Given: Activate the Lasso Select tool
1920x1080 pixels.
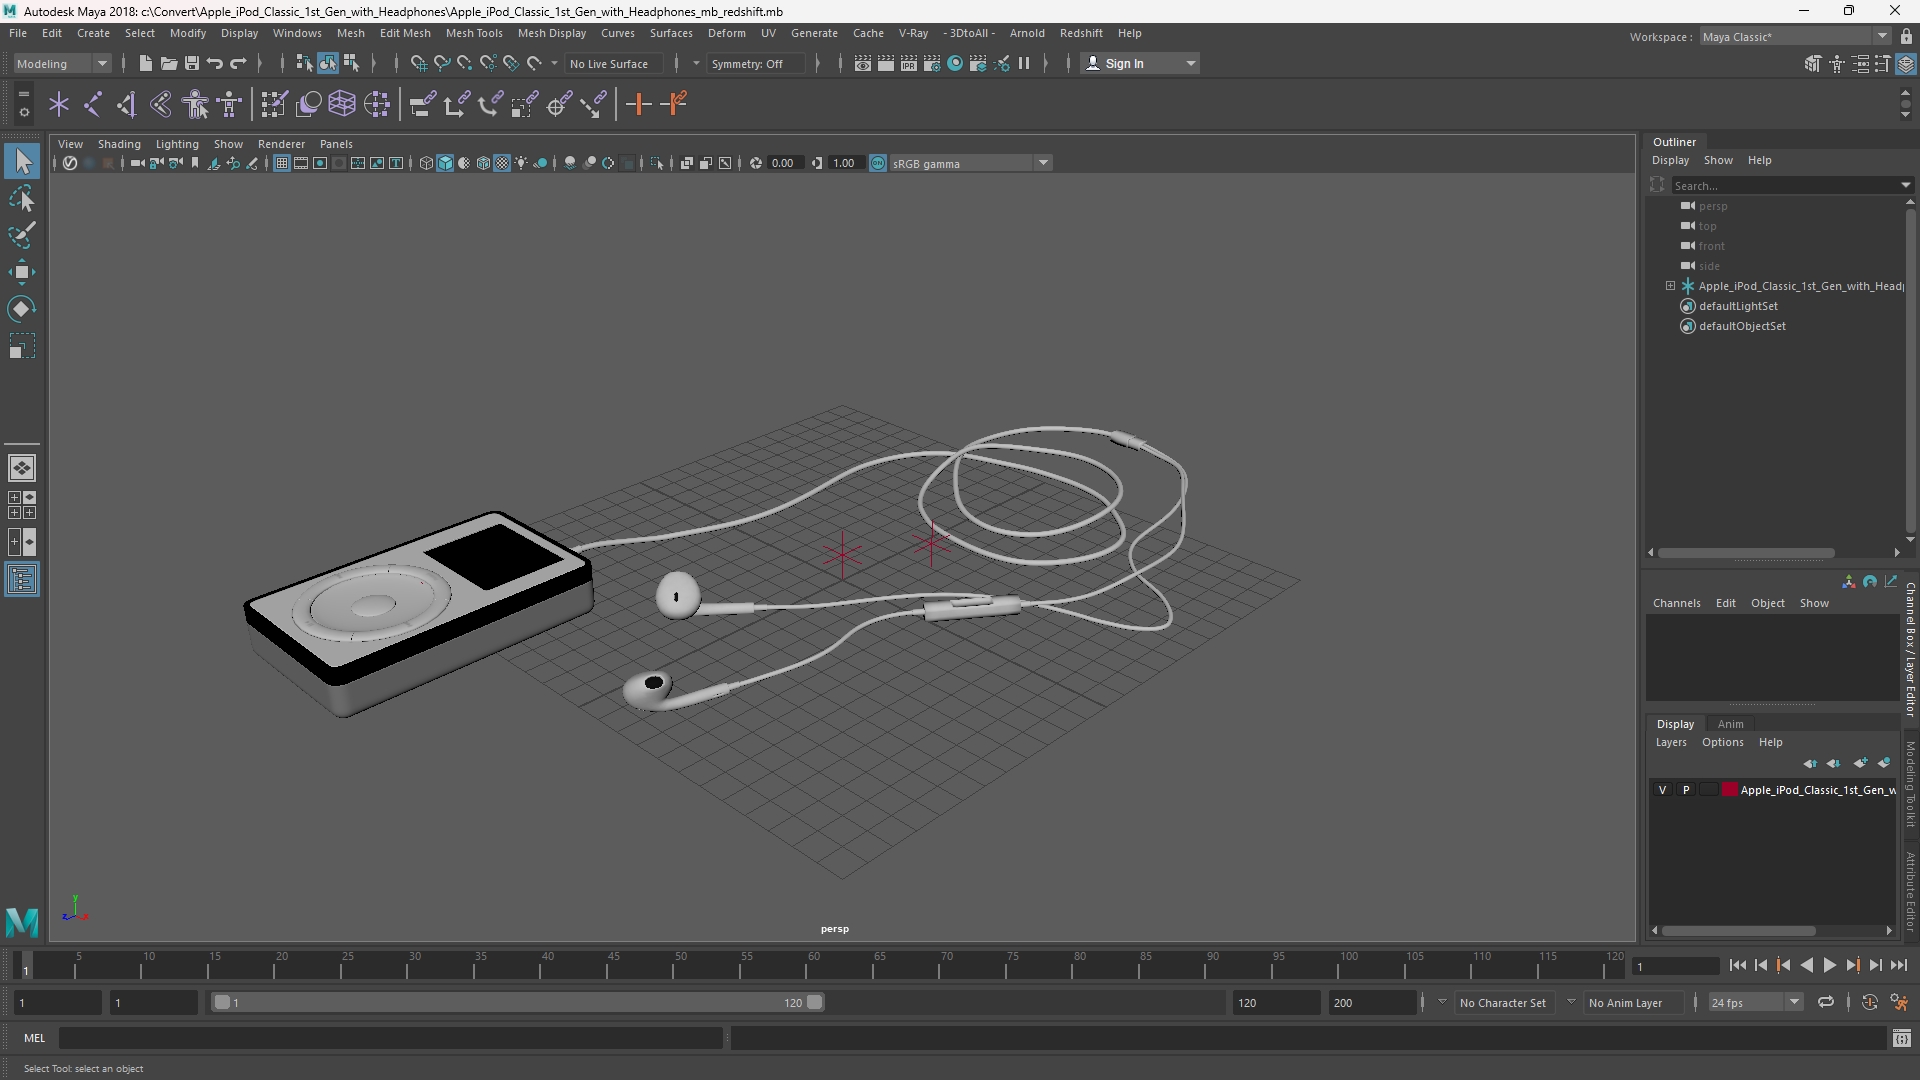Looking at the screenshot, I should (22, 199).
